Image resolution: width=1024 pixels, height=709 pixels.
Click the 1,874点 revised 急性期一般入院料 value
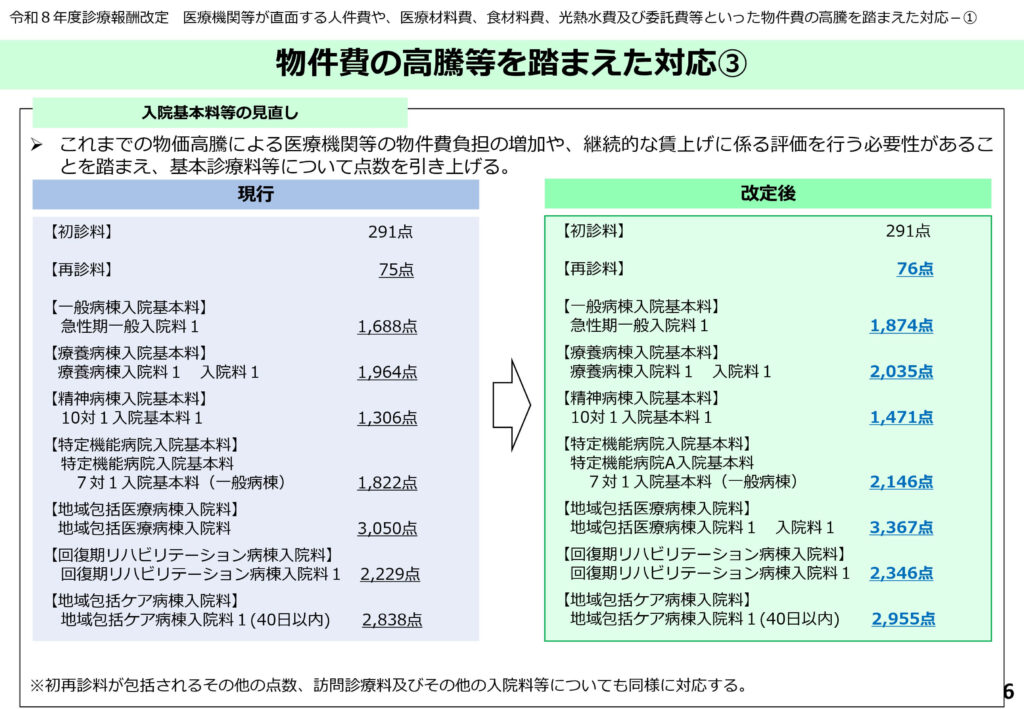coord(901,325)
